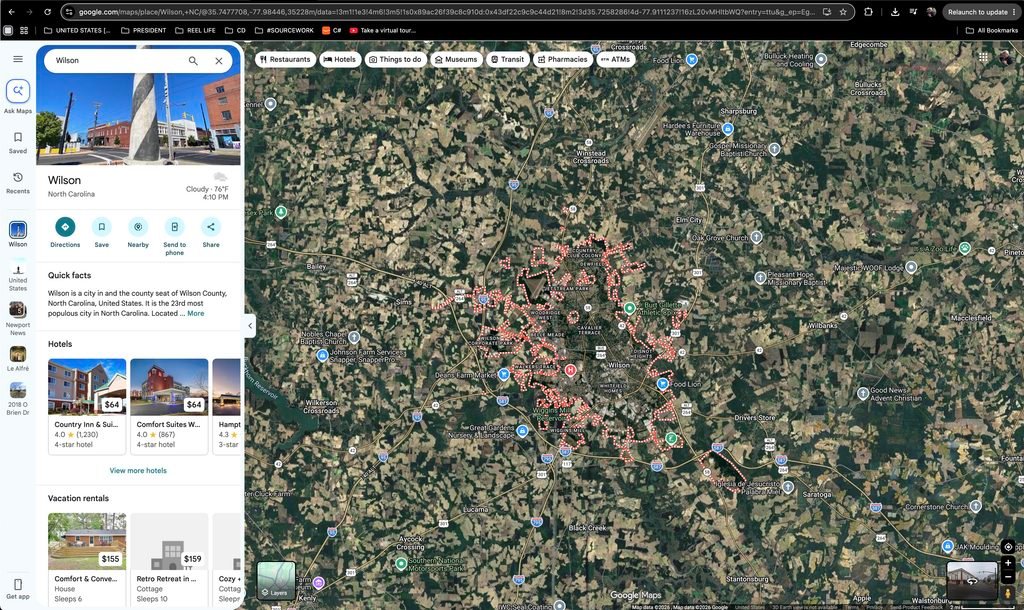Clear the Wilson search with the X
Viewport: 1024px width, 610px height.
point(219,60)
